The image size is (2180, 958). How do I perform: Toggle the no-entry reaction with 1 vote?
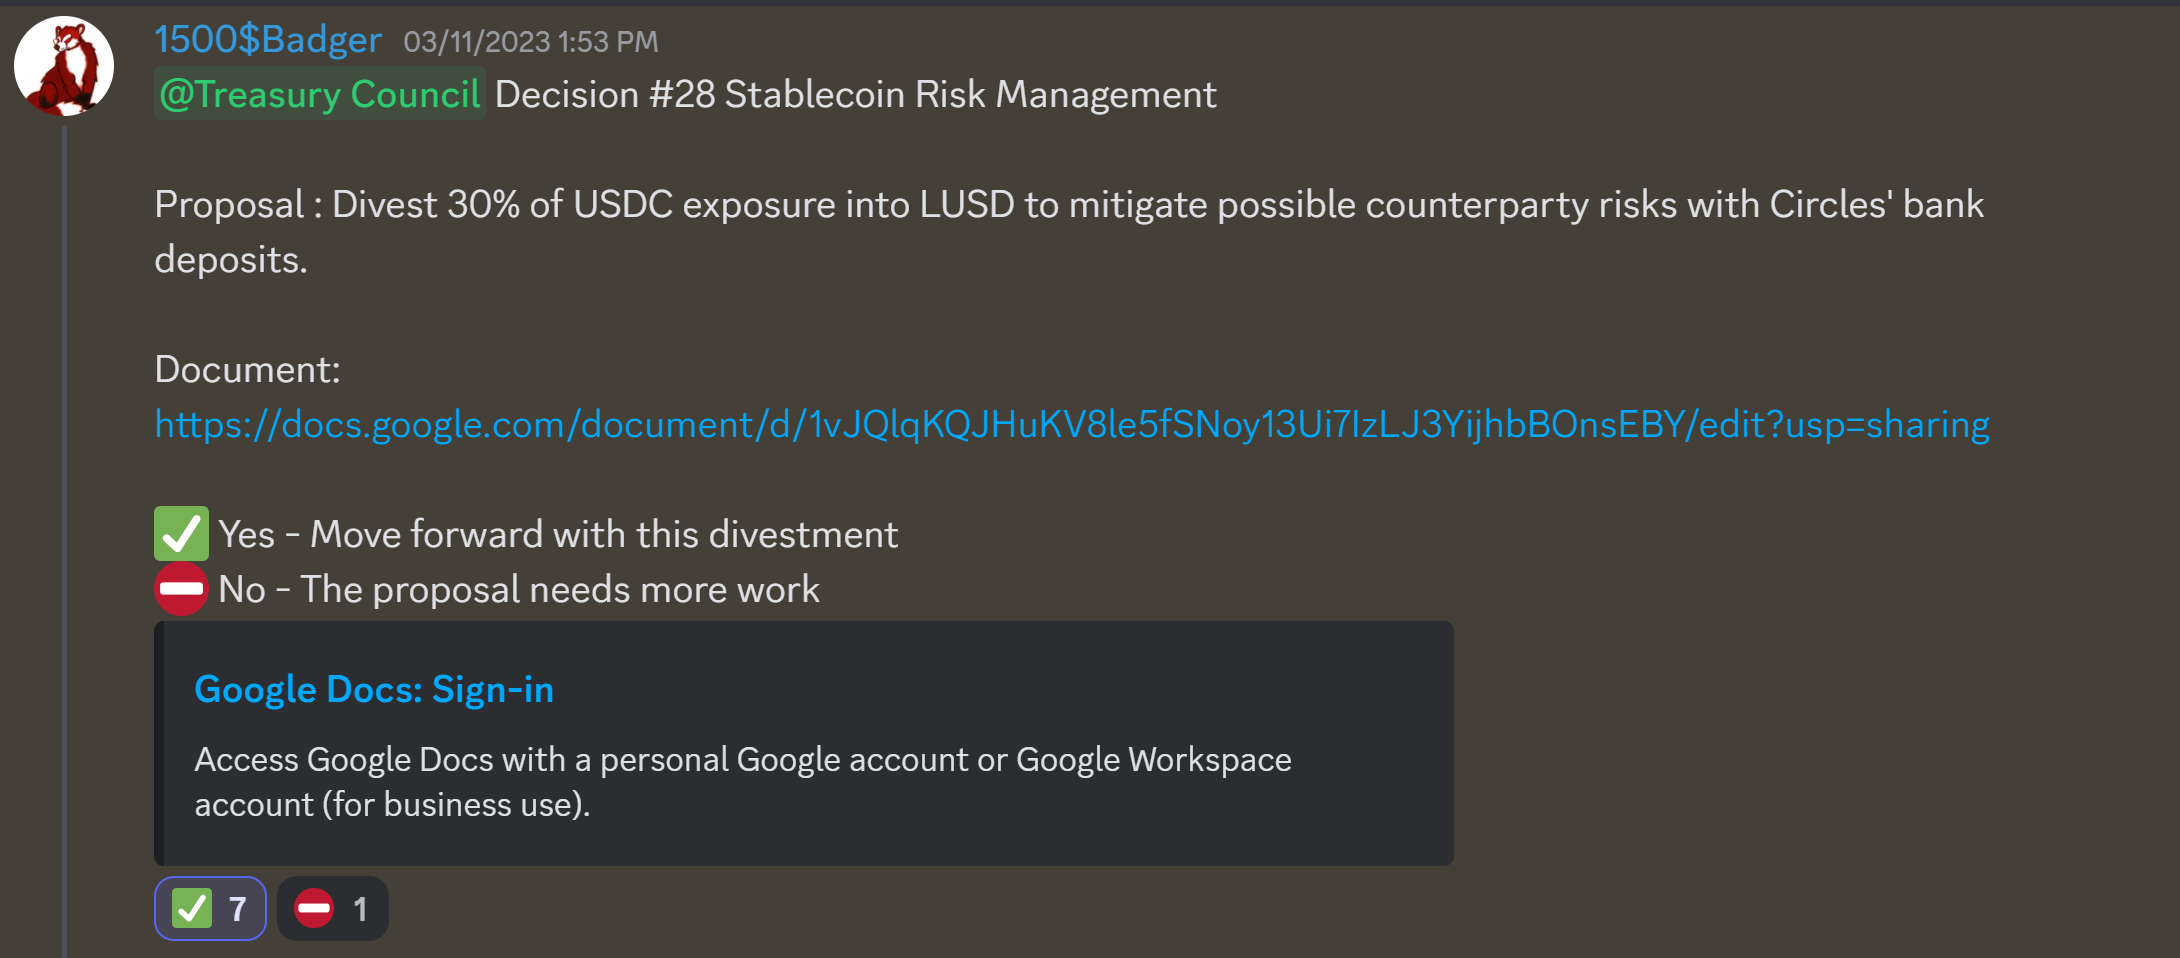tap(333, 909)
